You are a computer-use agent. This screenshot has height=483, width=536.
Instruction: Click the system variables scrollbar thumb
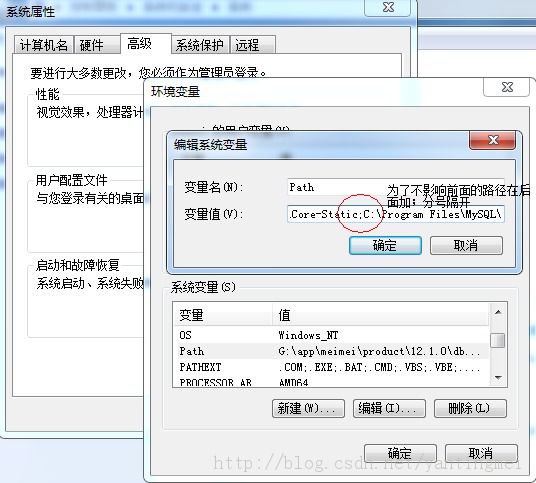point(498,340)
